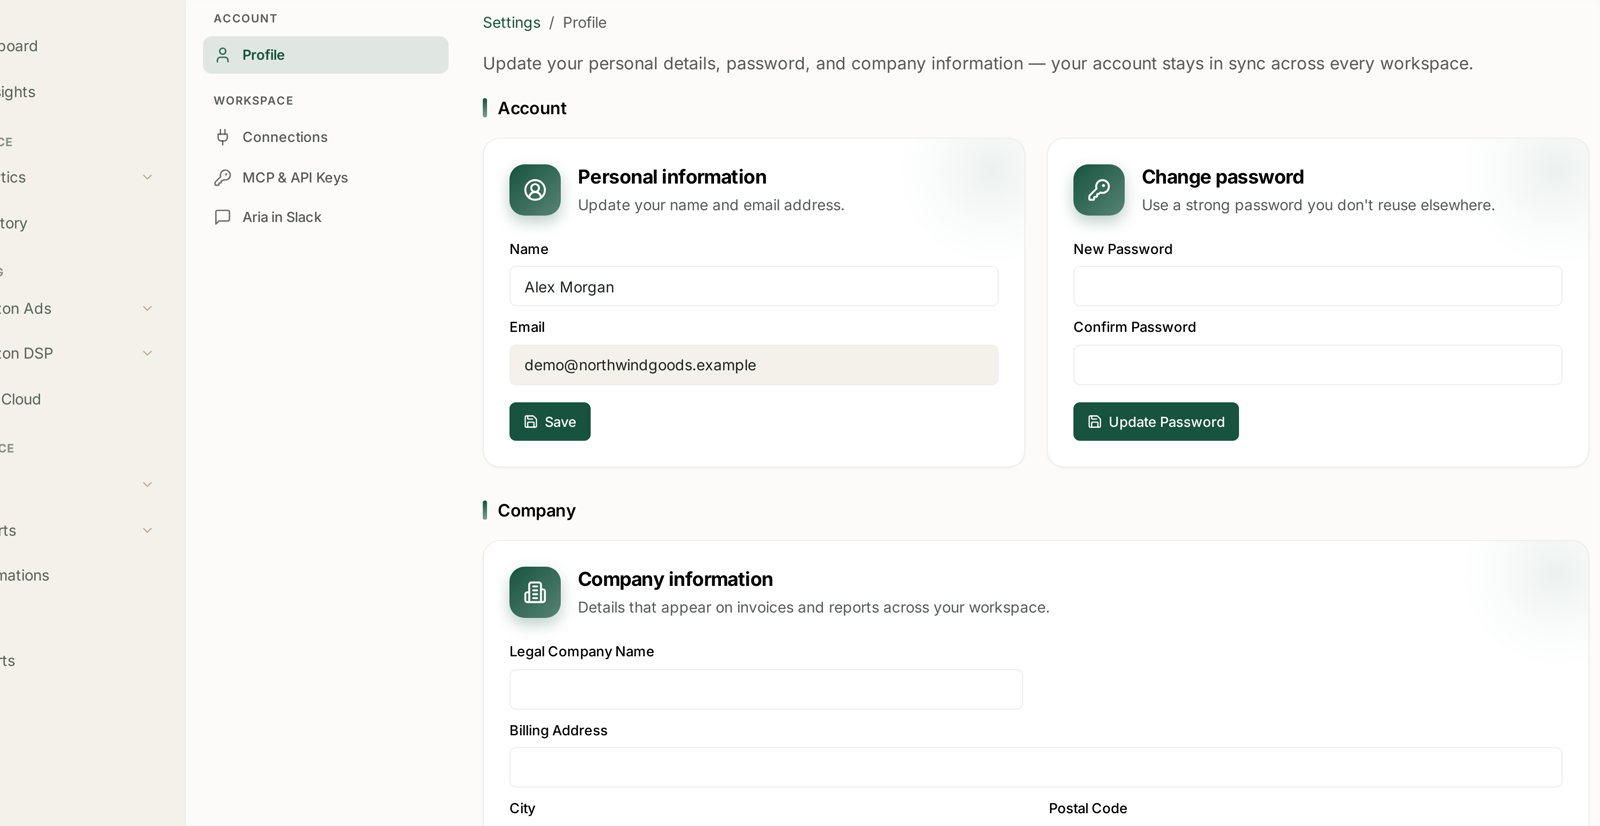Go to Settings via breadcrumb link
This screenshot has height=826, width=1600.
(511, 22)
